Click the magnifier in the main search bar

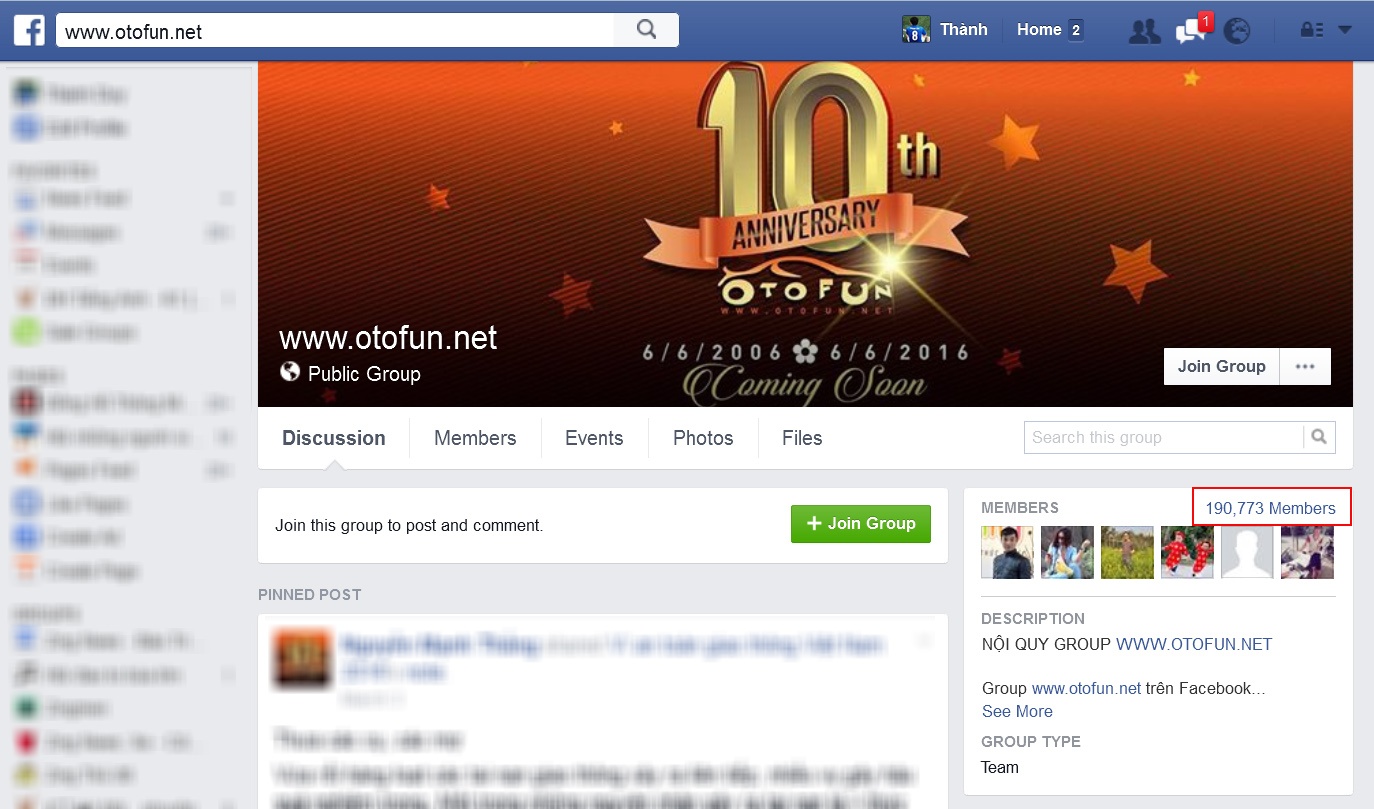tap(644, 29)
